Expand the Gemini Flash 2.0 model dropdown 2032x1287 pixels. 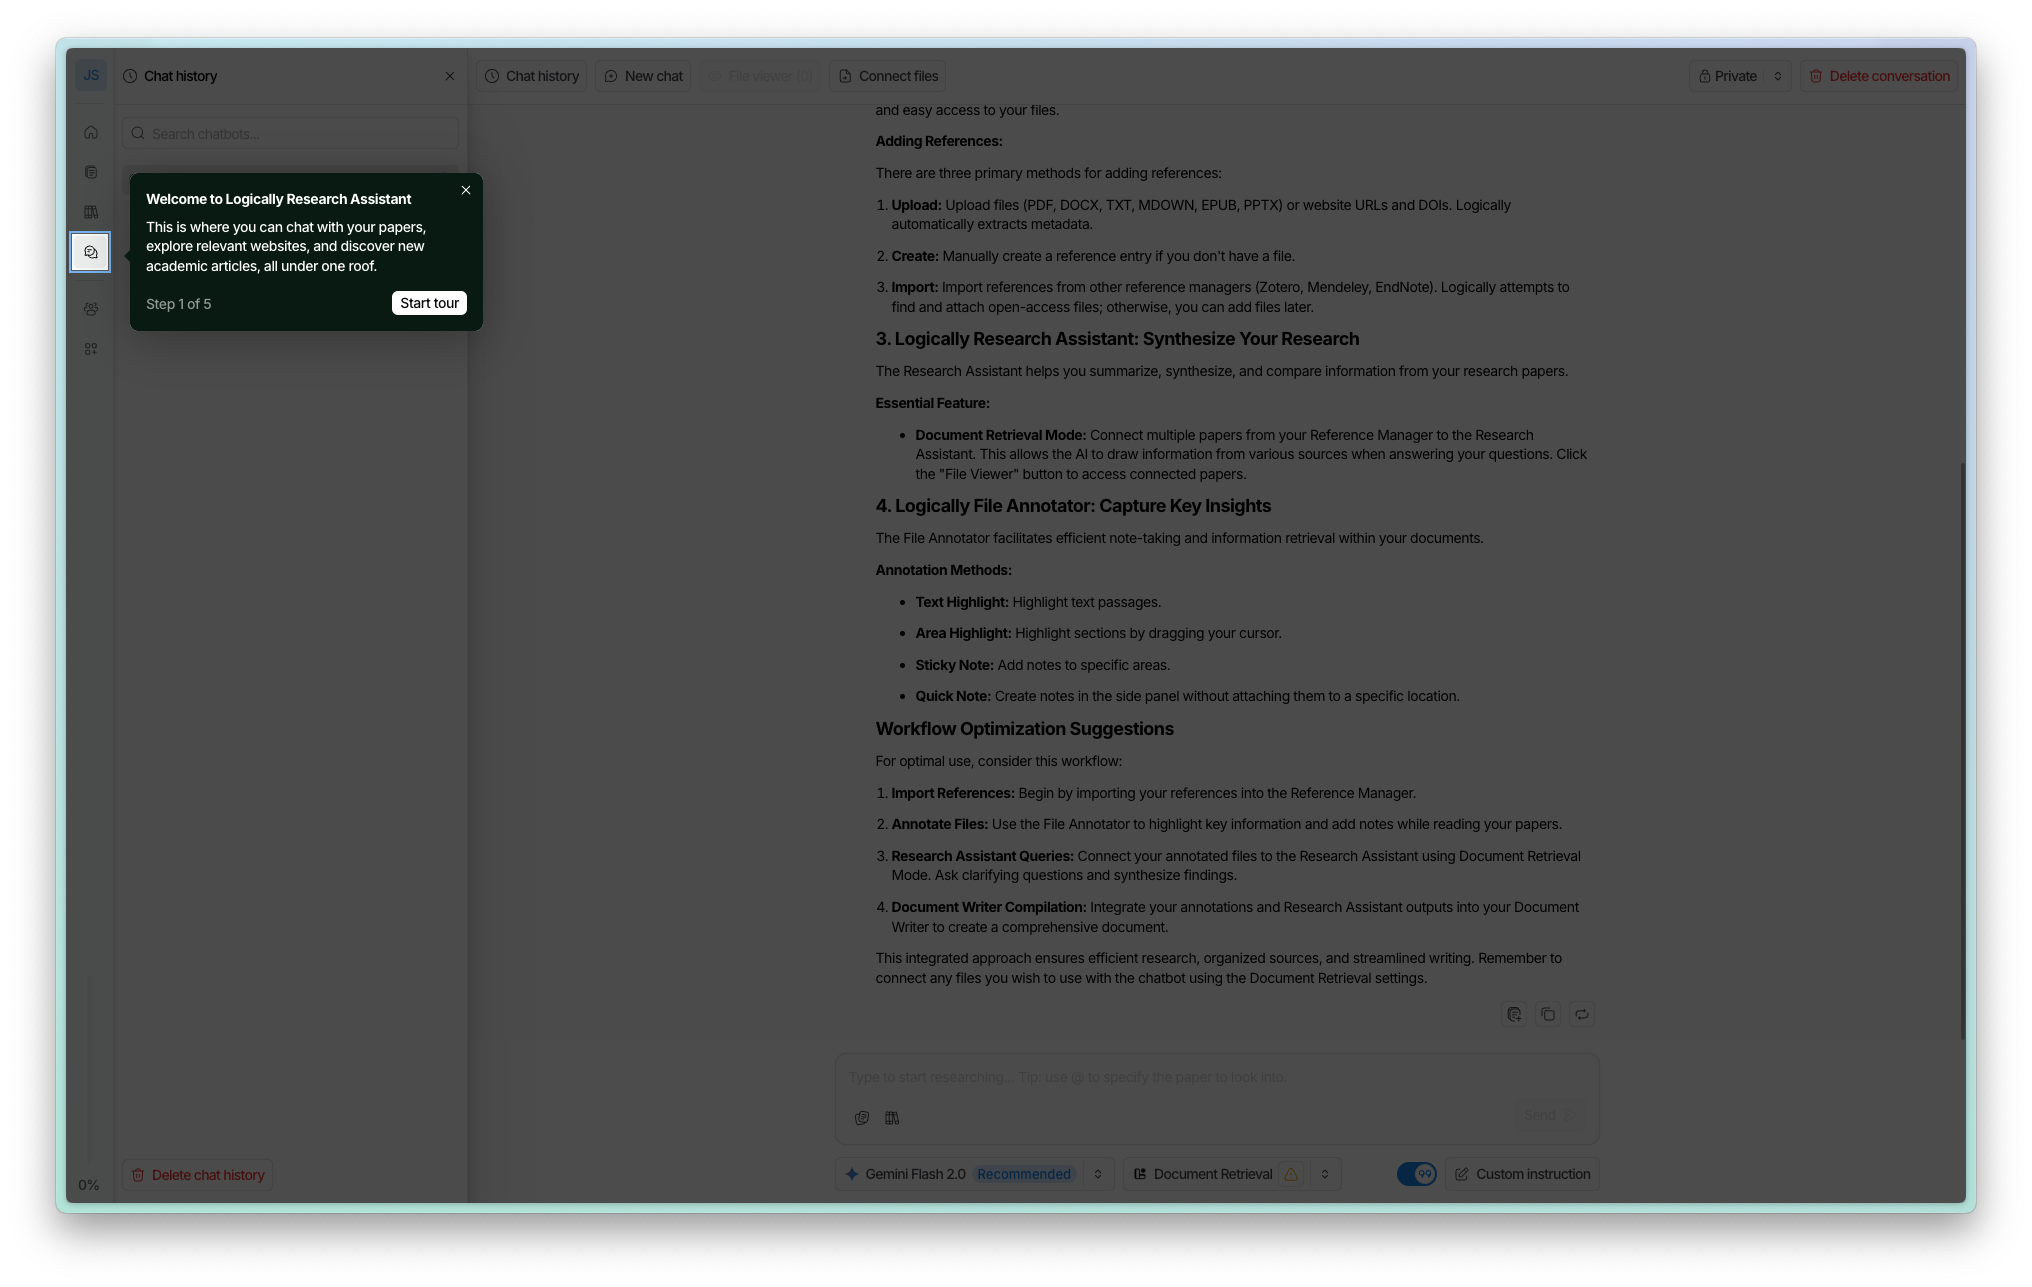point(1098,1174)
